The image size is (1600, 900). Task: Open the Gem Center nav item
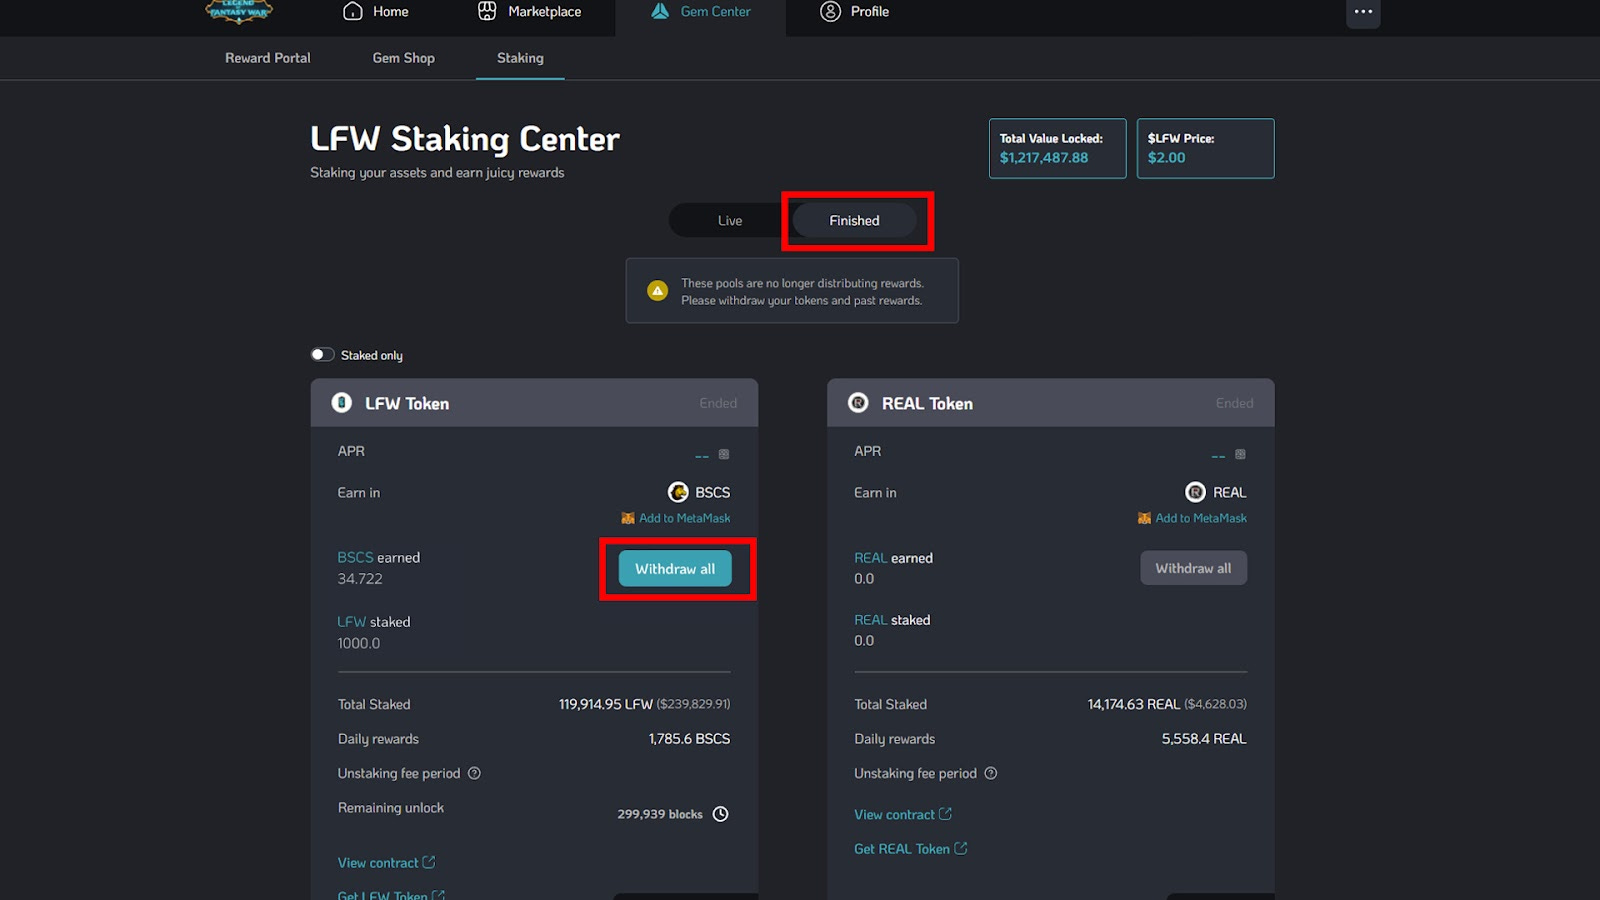tap(700, 12)
